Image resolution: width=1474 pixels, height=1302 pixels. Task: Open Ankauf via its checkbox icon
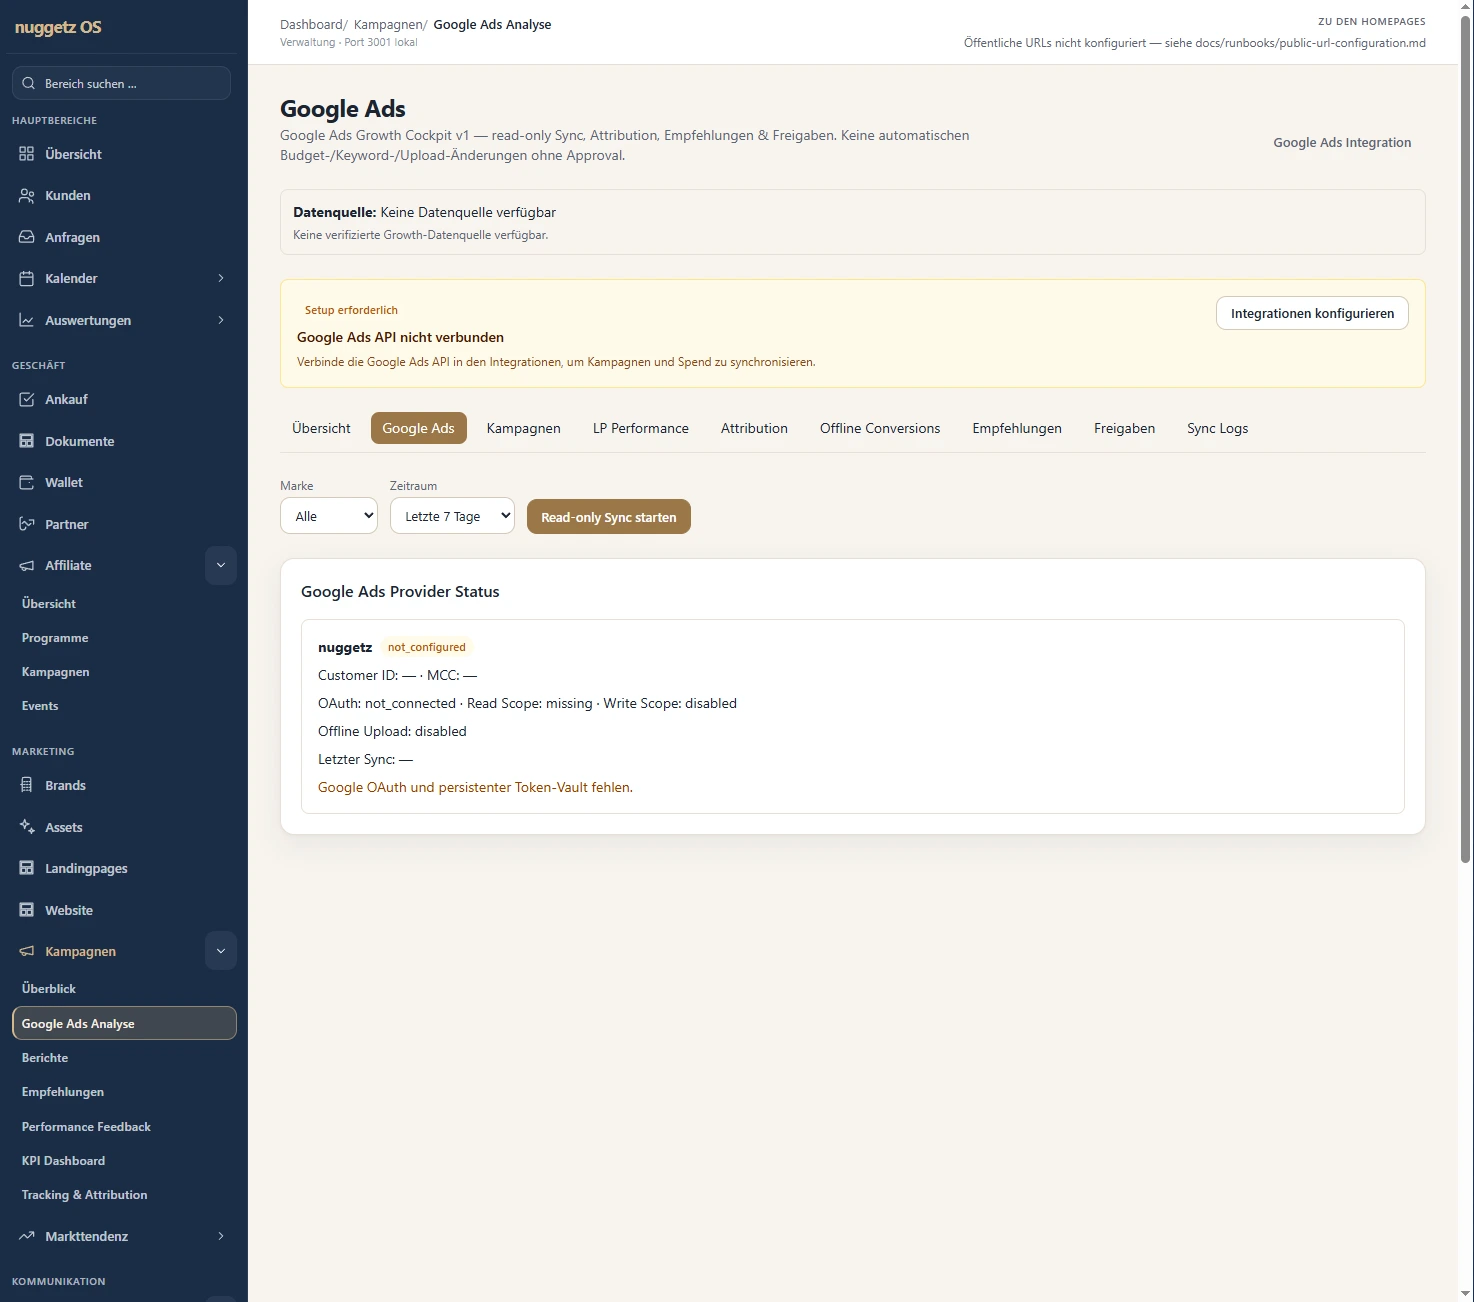[27, 399]
